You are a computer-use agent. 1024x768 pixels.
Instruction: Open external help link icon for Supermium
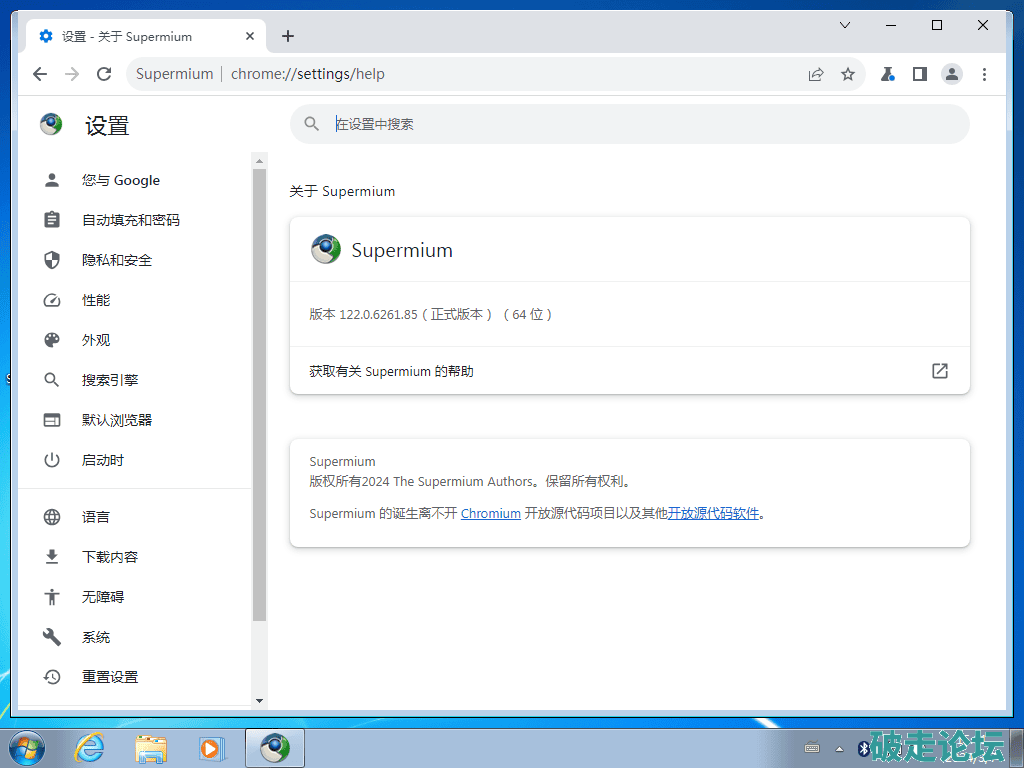pos(939,371)
